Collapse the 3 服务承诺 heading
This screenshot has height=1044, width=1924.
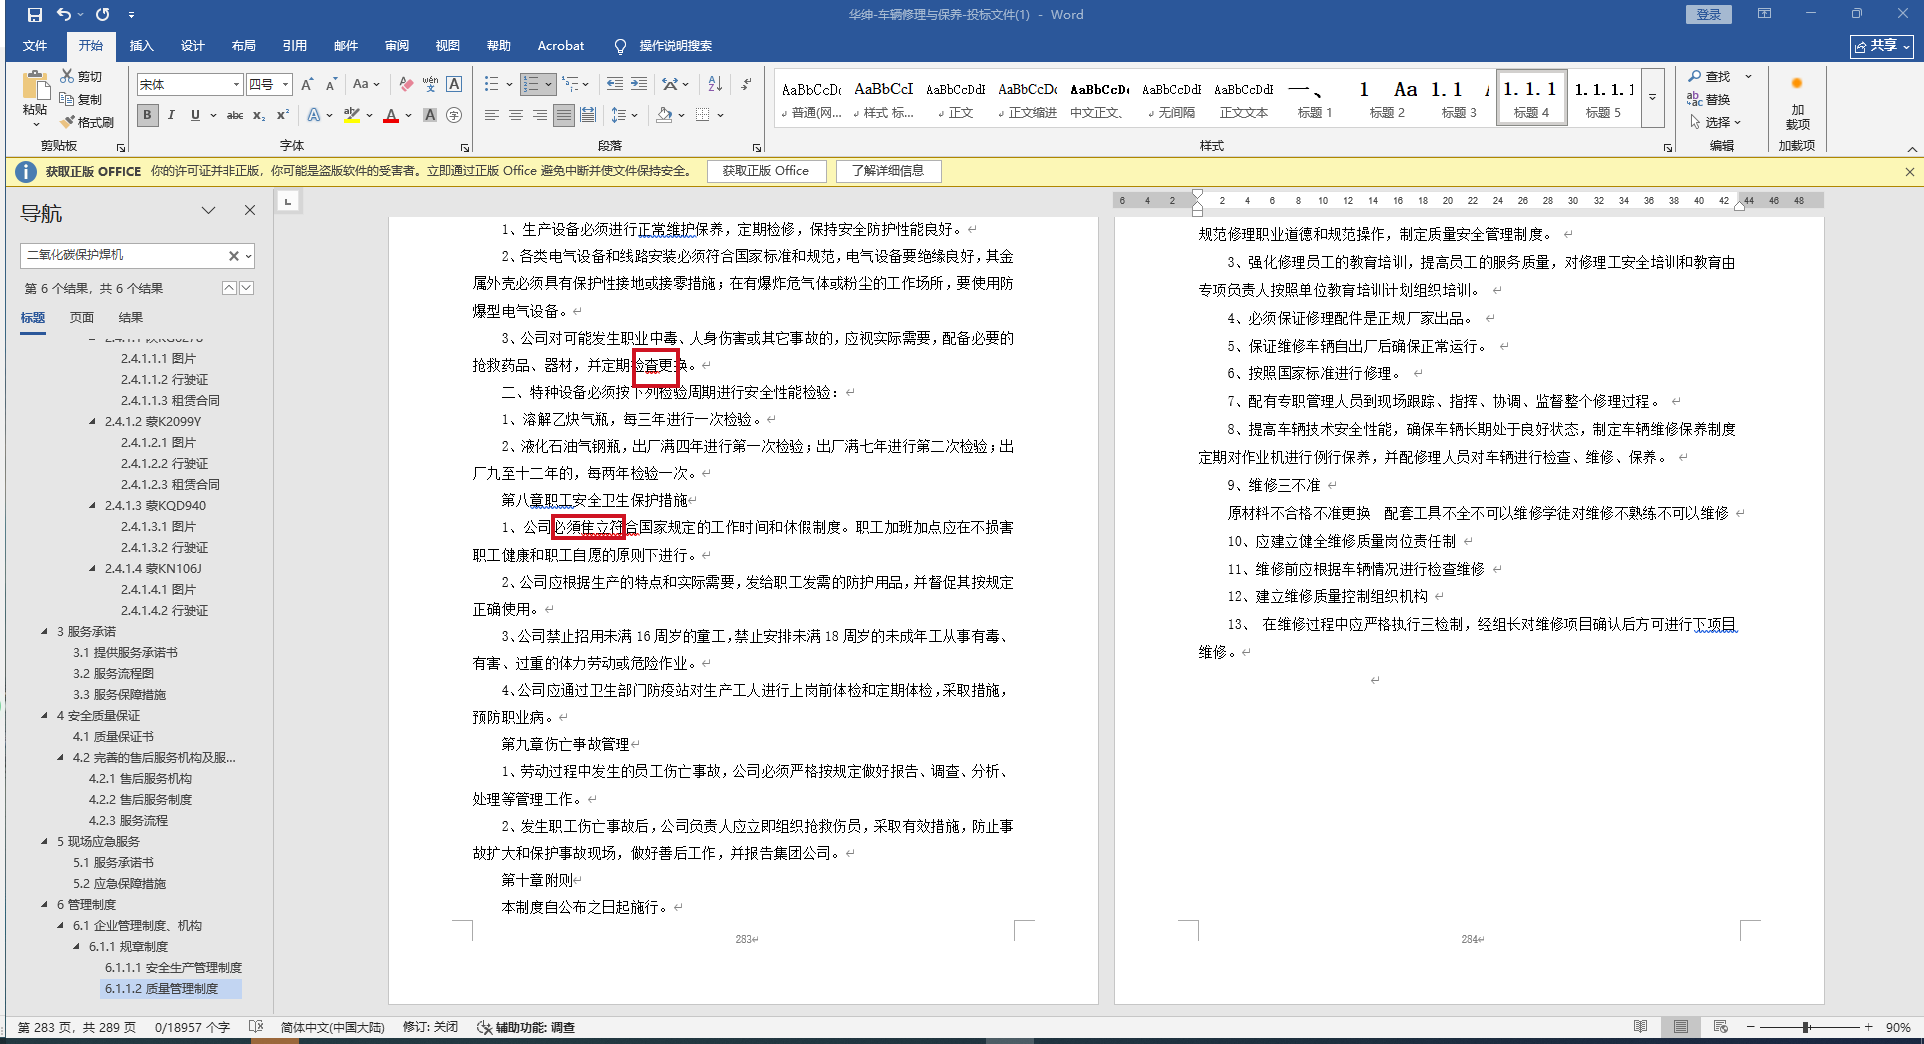click(x=45, y=631)
